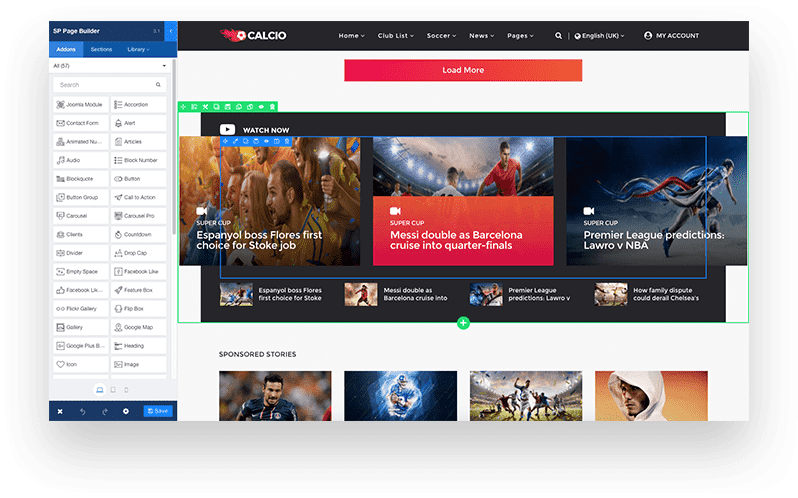Click the YouTube play icon beside Watch Now
Image resolution: width=798 pixels, height=498 pixels.
click(x=227, y=130)
